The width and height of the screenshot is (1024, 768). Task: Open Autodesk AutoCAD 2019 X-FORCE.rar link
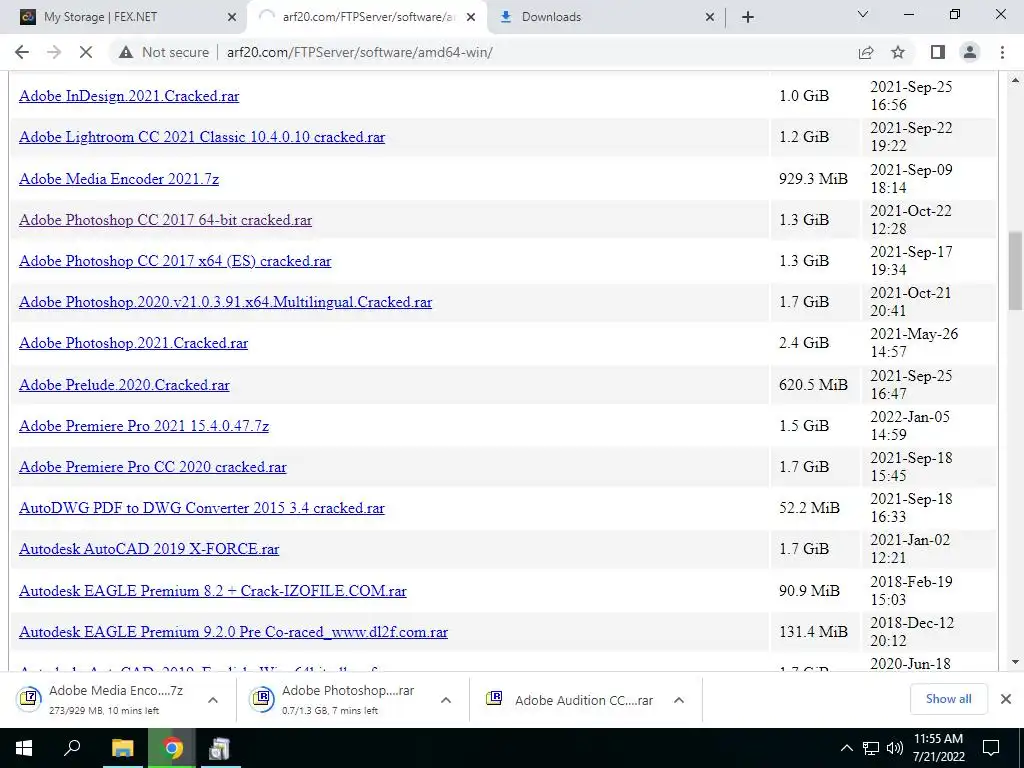tap(149, 550)
